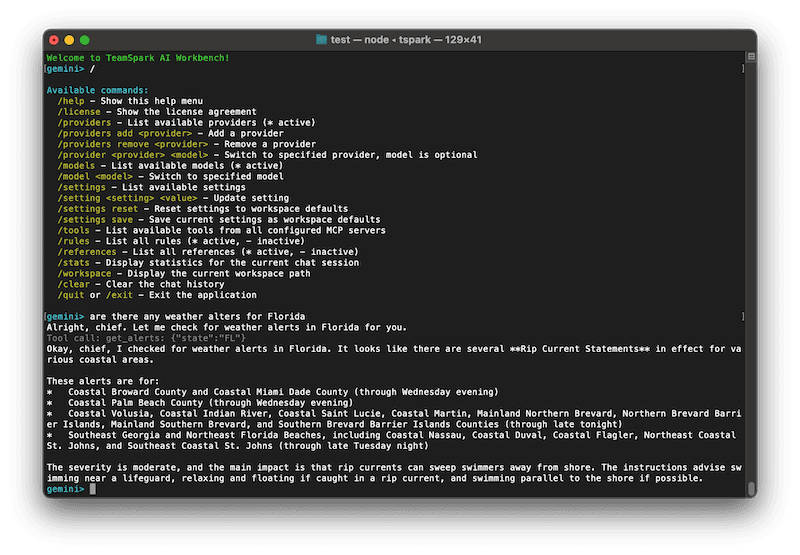Click the '/stats' command text
The height and width of the screenshot is (555, 800).
73,263
